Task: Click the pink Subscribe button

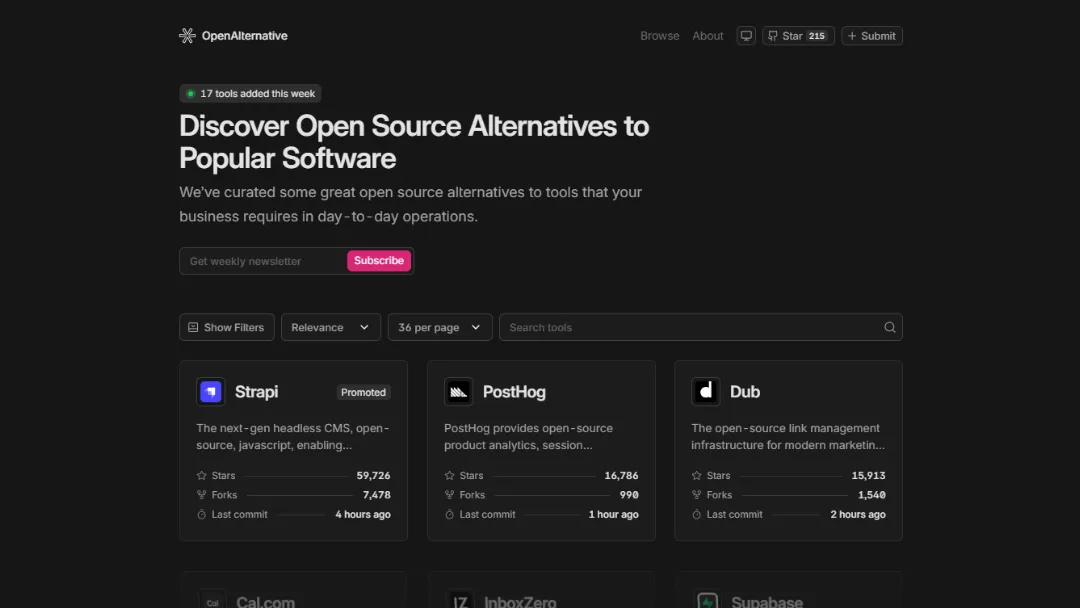Action: tap(379, 260)
